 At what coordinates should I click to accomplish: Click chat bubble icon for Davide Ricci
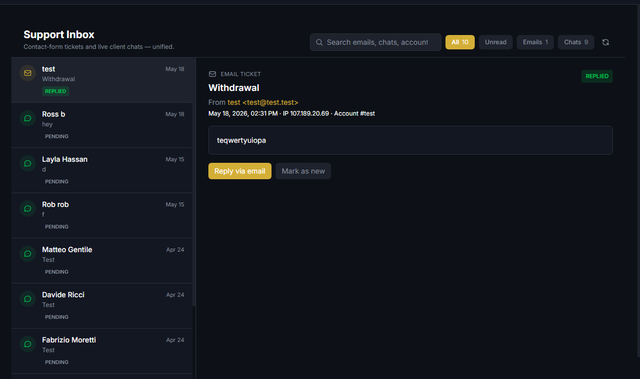click(x=28, y=299)
